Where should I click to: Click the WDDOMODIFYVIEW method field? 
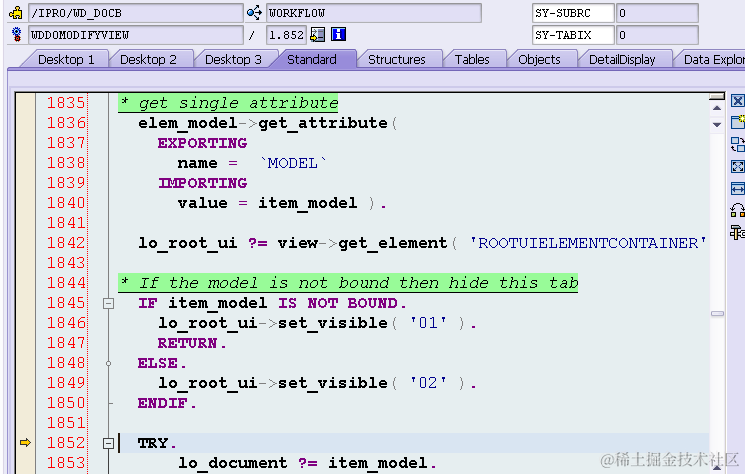tap(135, 35)
